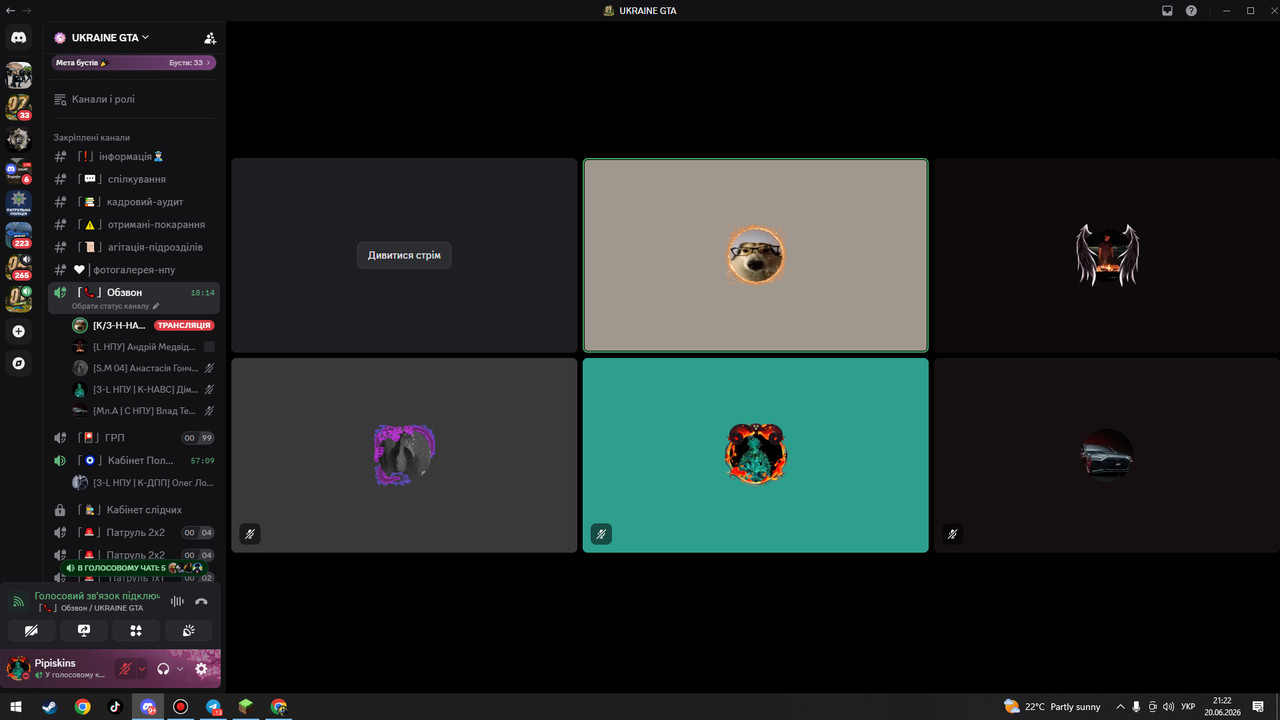
Task: Open інформація text channel
Action: pos(132,156)
